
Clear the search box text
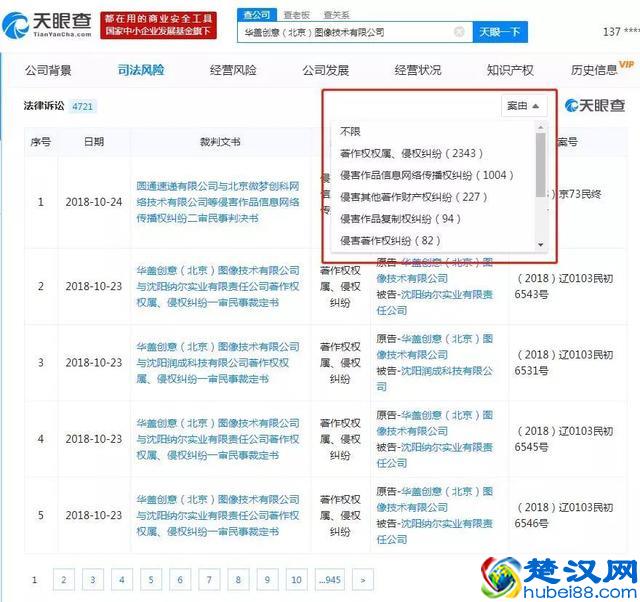click(459, 32)
